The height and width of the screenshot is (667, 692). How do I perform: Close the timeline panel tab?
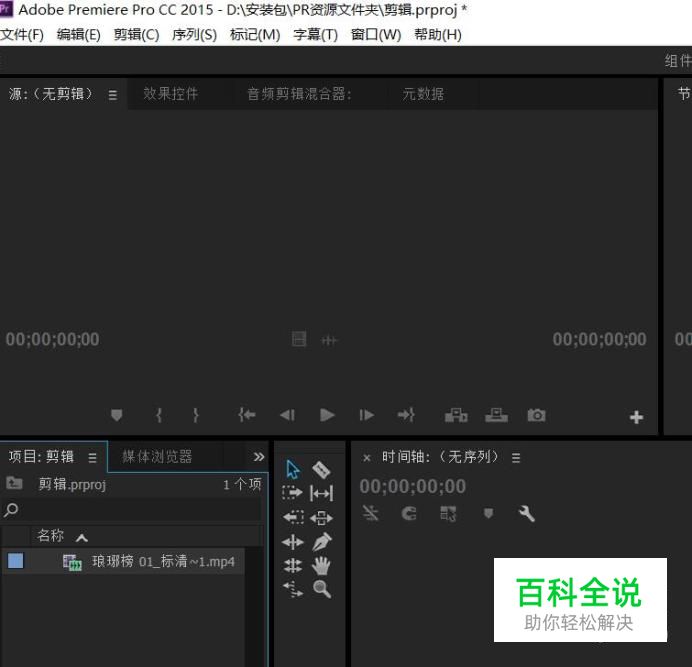tap(366, 458)
